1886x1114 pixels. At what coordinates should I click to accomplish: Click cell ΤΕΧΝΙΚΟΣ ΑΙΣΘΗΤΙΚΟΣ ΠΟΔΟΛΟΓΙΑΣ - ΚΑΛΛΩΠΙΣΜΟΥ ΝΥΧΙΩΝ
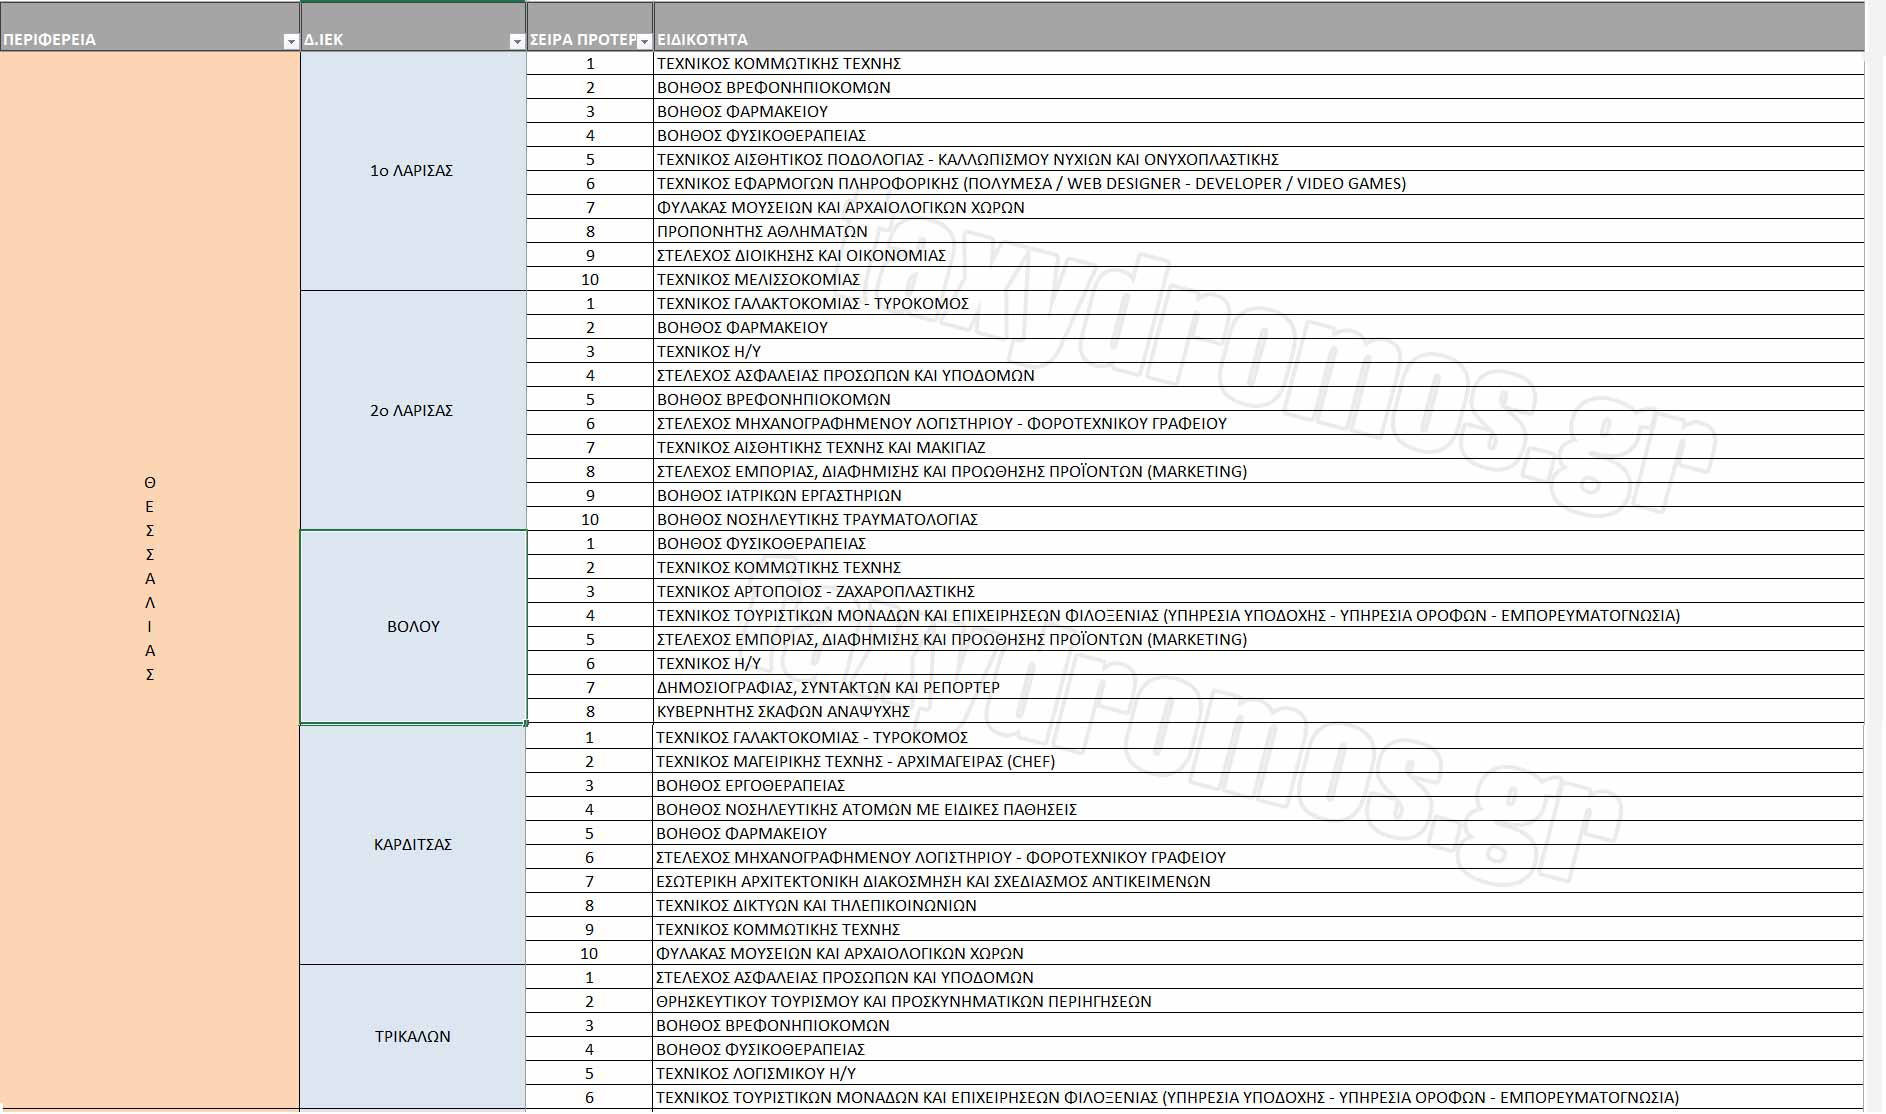tap(1259, 159)
